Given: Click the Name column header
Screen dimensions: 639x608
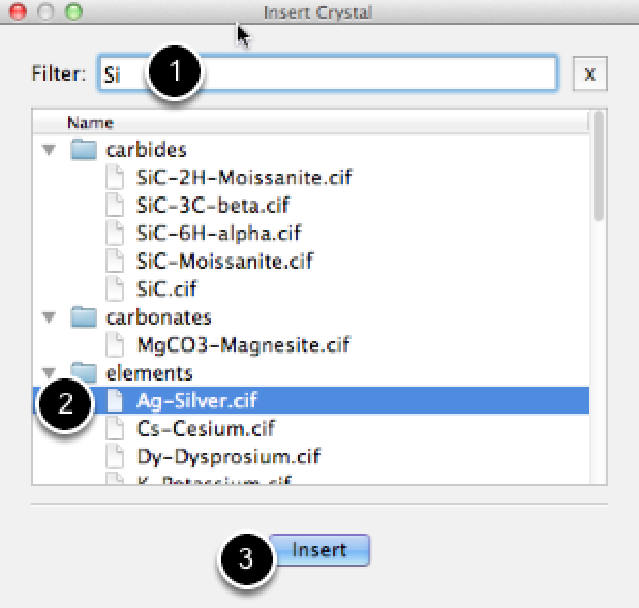Looking at the screenshot, I should pos(90,123).
